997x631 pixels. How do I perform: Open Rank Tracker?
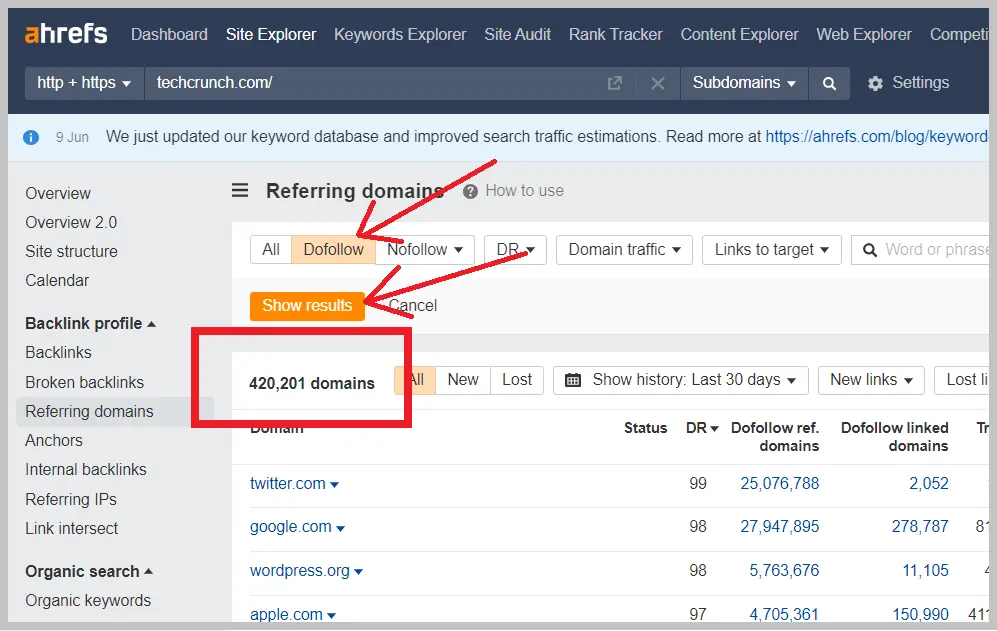(x=615, y=34)
